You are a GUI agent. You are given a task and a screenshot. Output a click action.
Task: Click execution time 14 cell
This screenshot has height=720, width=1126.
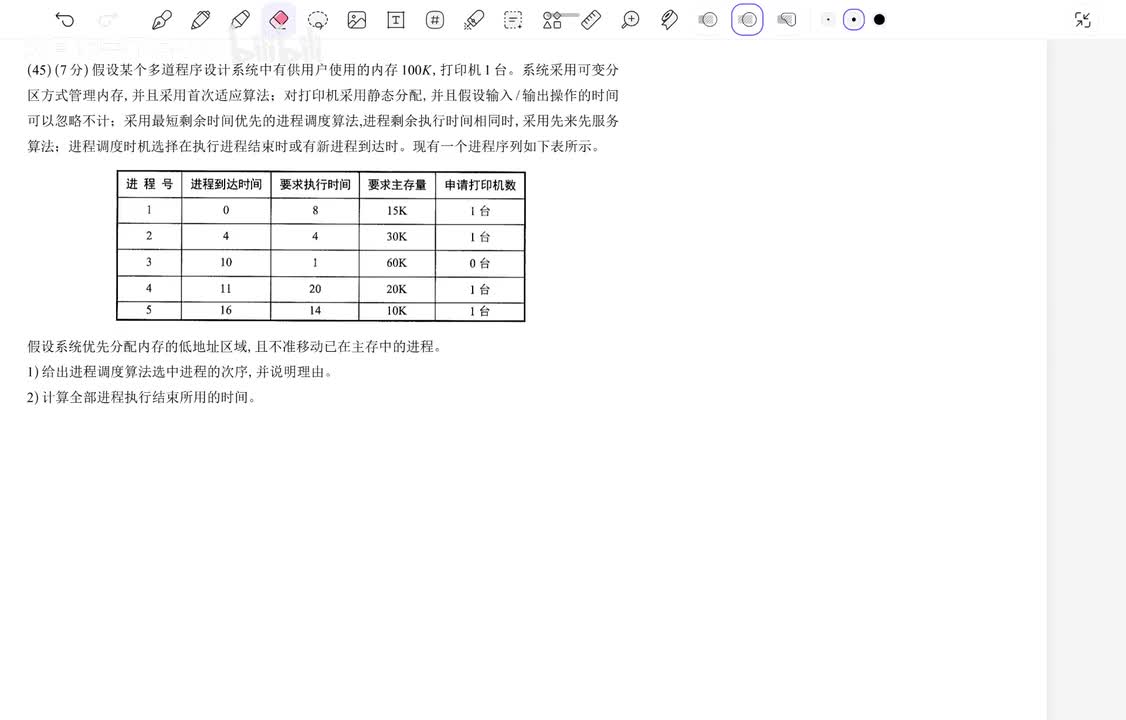315,310
